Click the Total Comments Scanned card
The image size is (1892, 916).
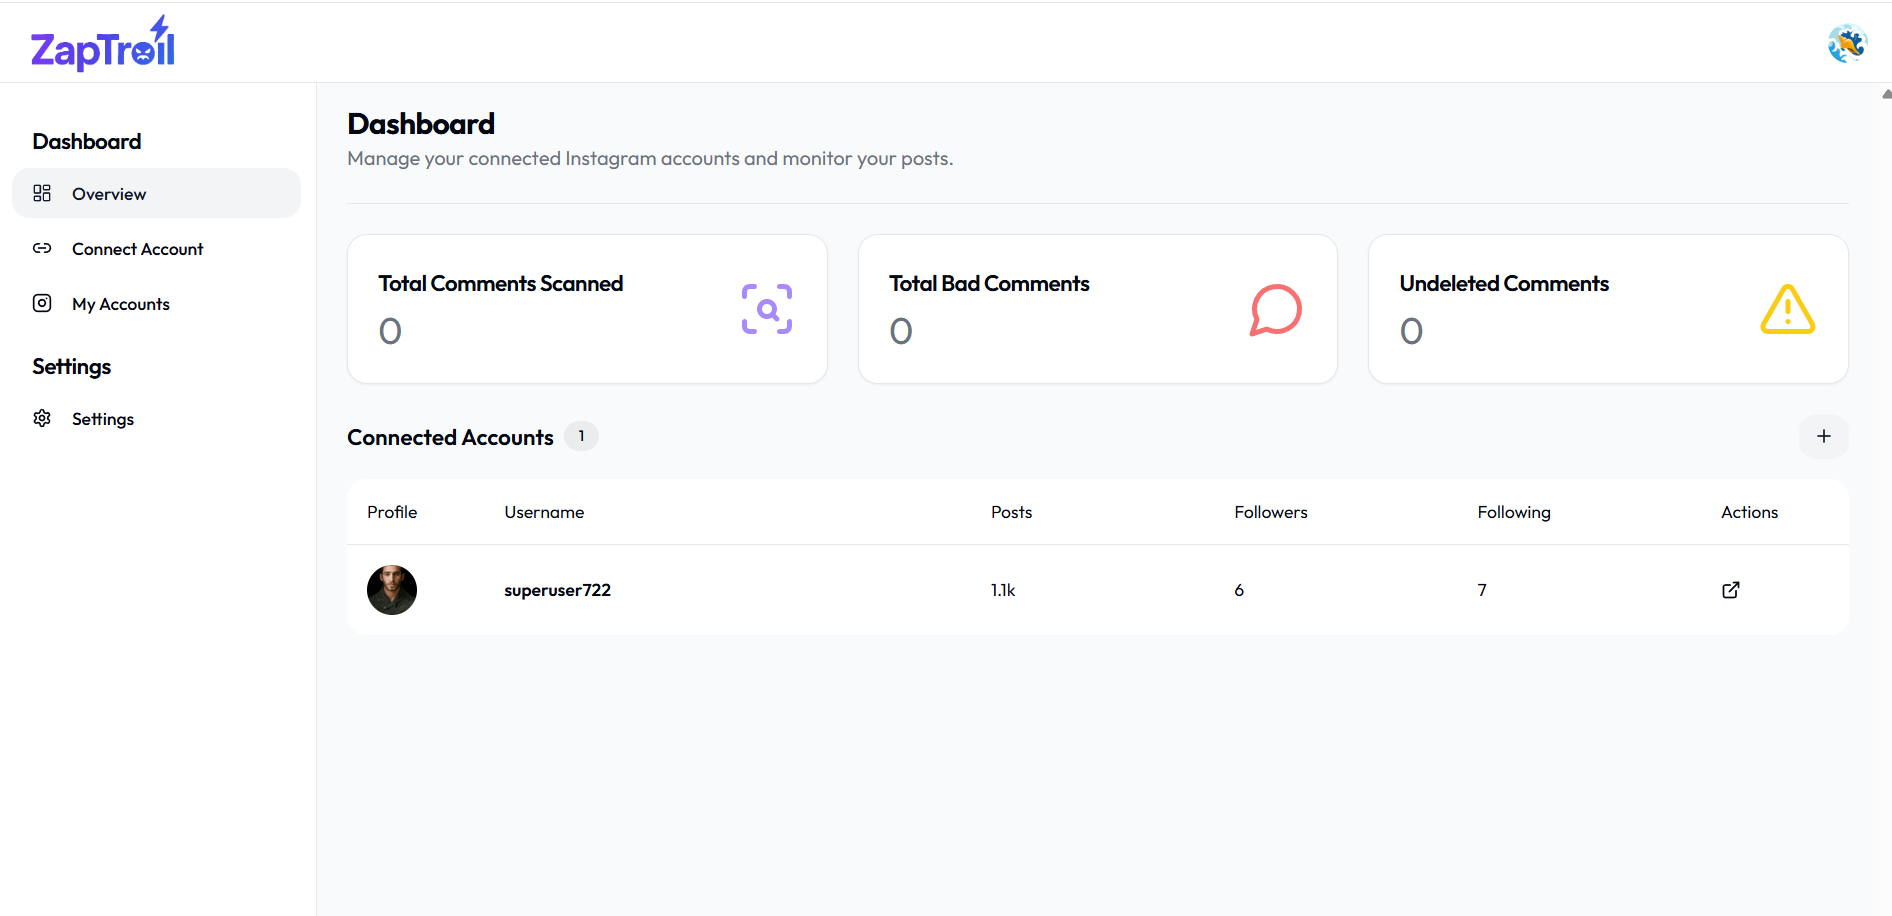(x=587, y=309)
